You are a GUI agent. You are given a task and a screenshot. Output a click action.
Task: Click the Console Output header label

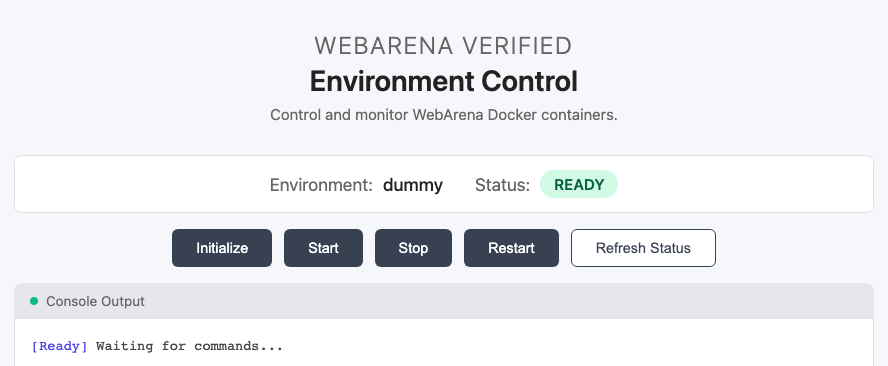click(95, 301)
